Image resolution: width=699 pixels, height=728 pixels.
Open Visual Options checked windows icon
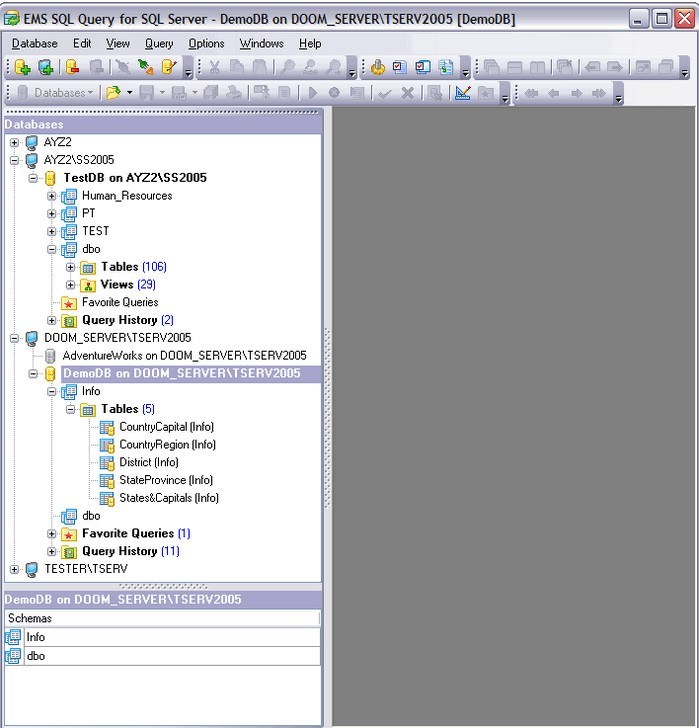423,68
